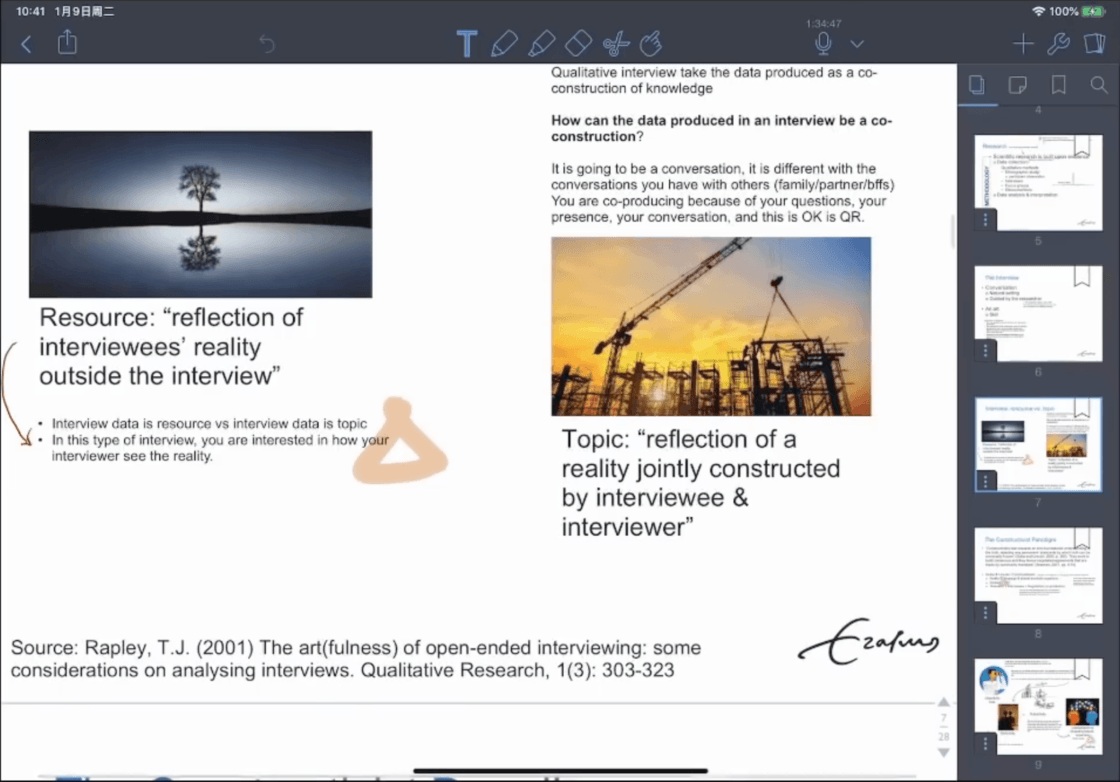Toggle bookmark on page 8 thumbnail
The height and width of the screenshot is (782, 1120).
click(1082, 538)
